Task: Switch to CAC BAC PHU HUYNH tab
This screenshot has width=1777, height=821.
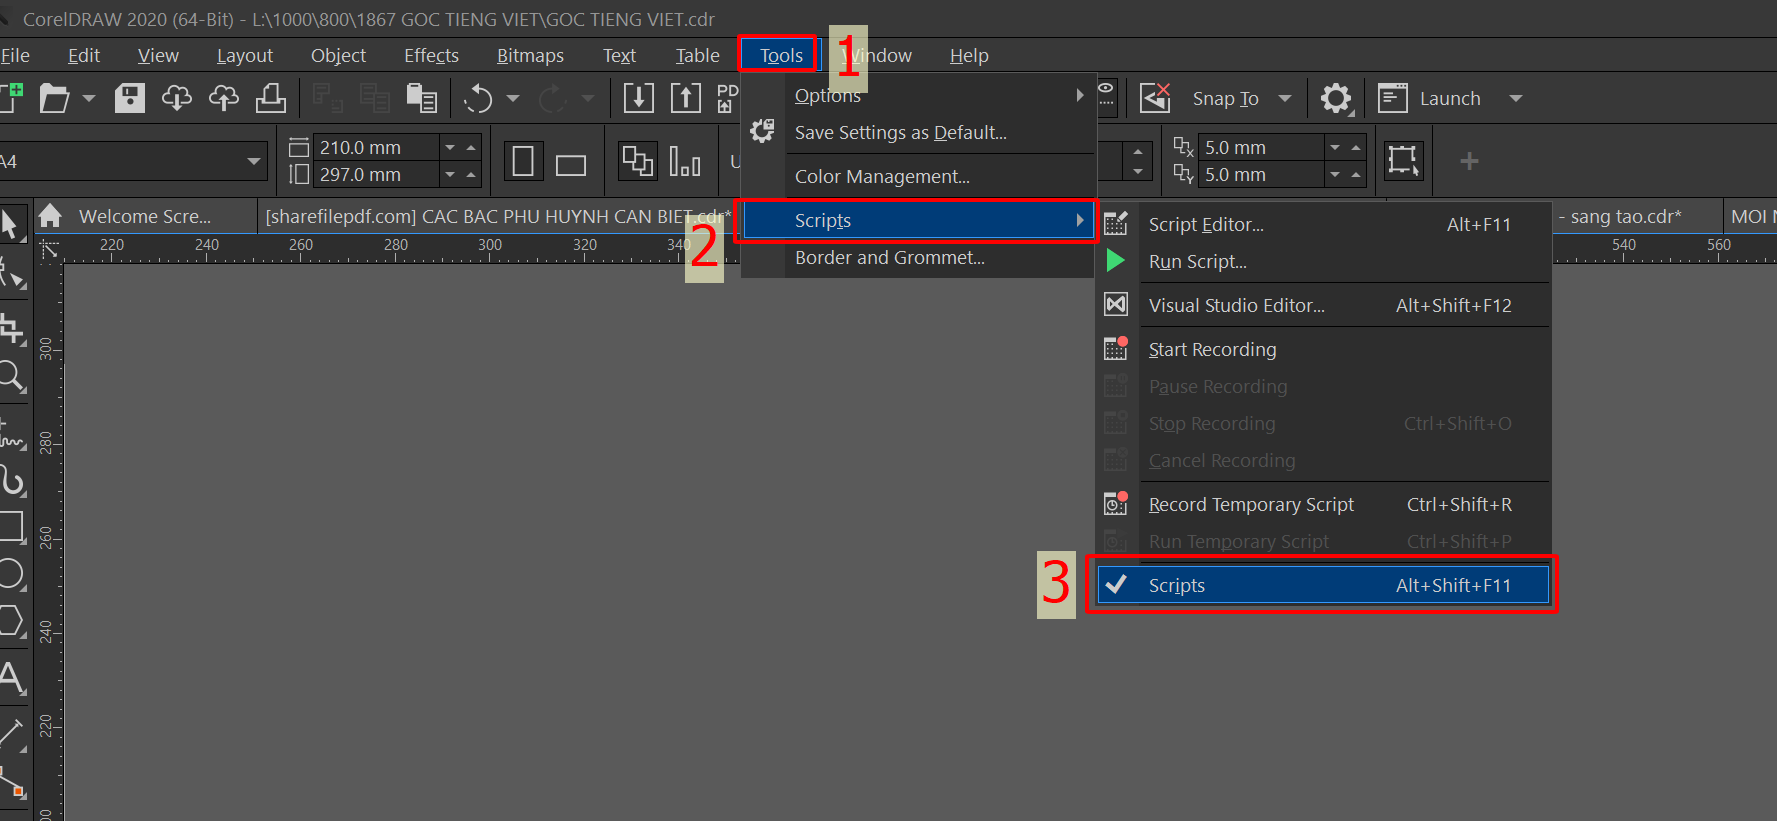Action: point(498,216)
